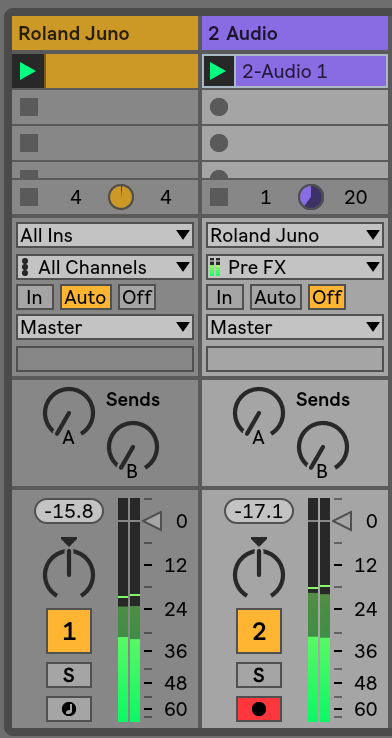Image resolution: width=392 pixels, height=738 pixels.
Task: Toggle the 2 Audio track activator 2
Action: coord(259,631)
